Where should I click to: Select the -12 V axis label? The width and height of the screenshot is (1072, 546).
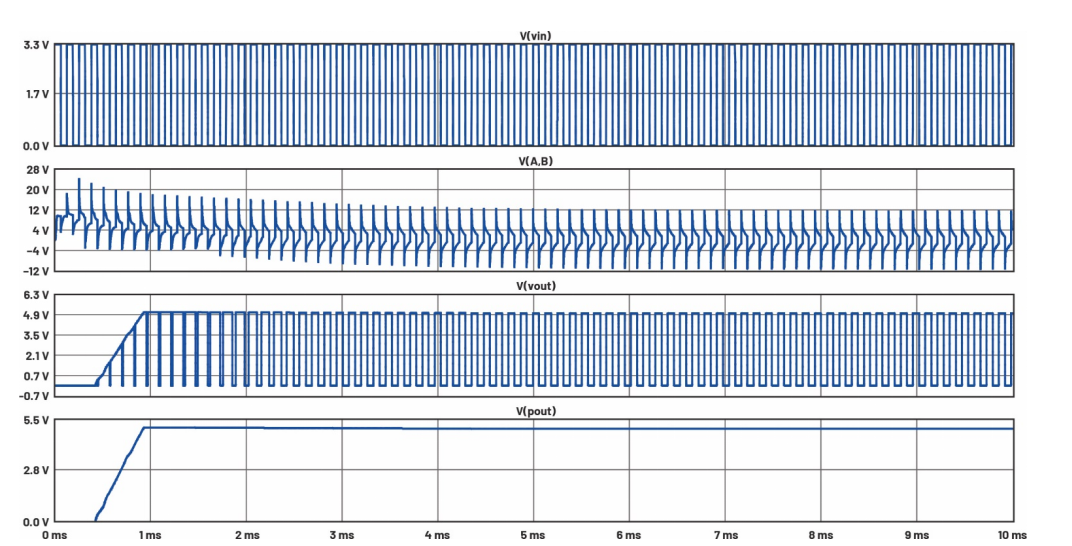click(37, 271)
